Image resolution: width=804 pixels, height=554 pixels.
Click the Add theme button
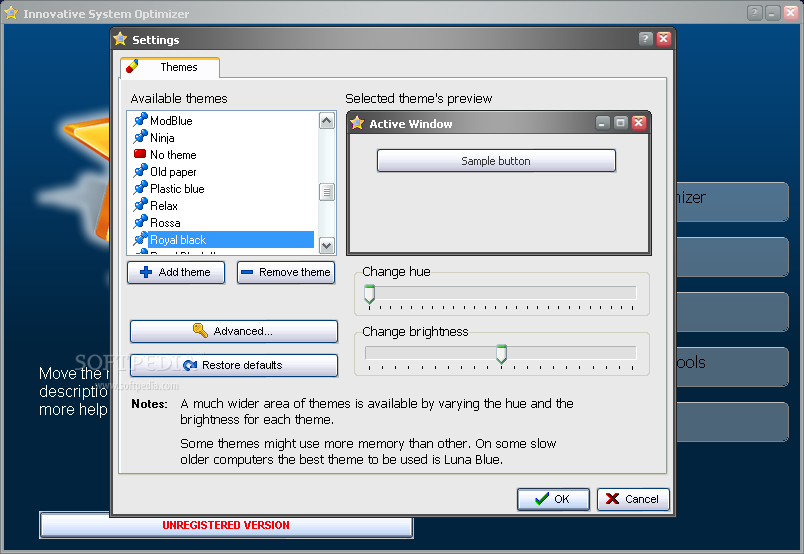click(x=176, y=272)
